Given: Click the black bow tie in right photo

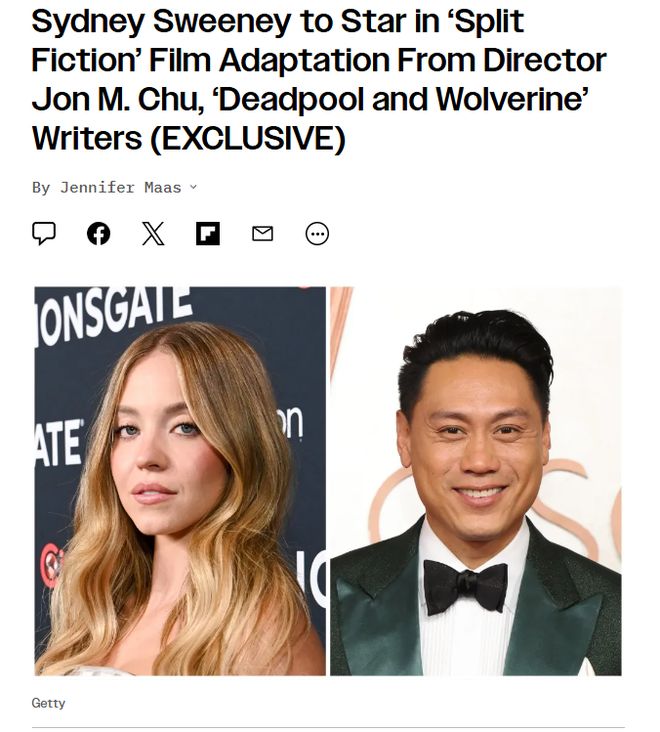Looking at the screenshot, I should coord(465,587).
